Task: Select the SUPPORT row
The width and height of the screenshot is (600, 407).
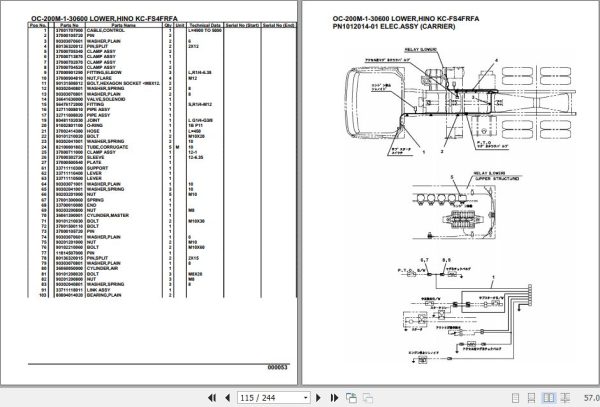Action: click(x=162, y=168)
